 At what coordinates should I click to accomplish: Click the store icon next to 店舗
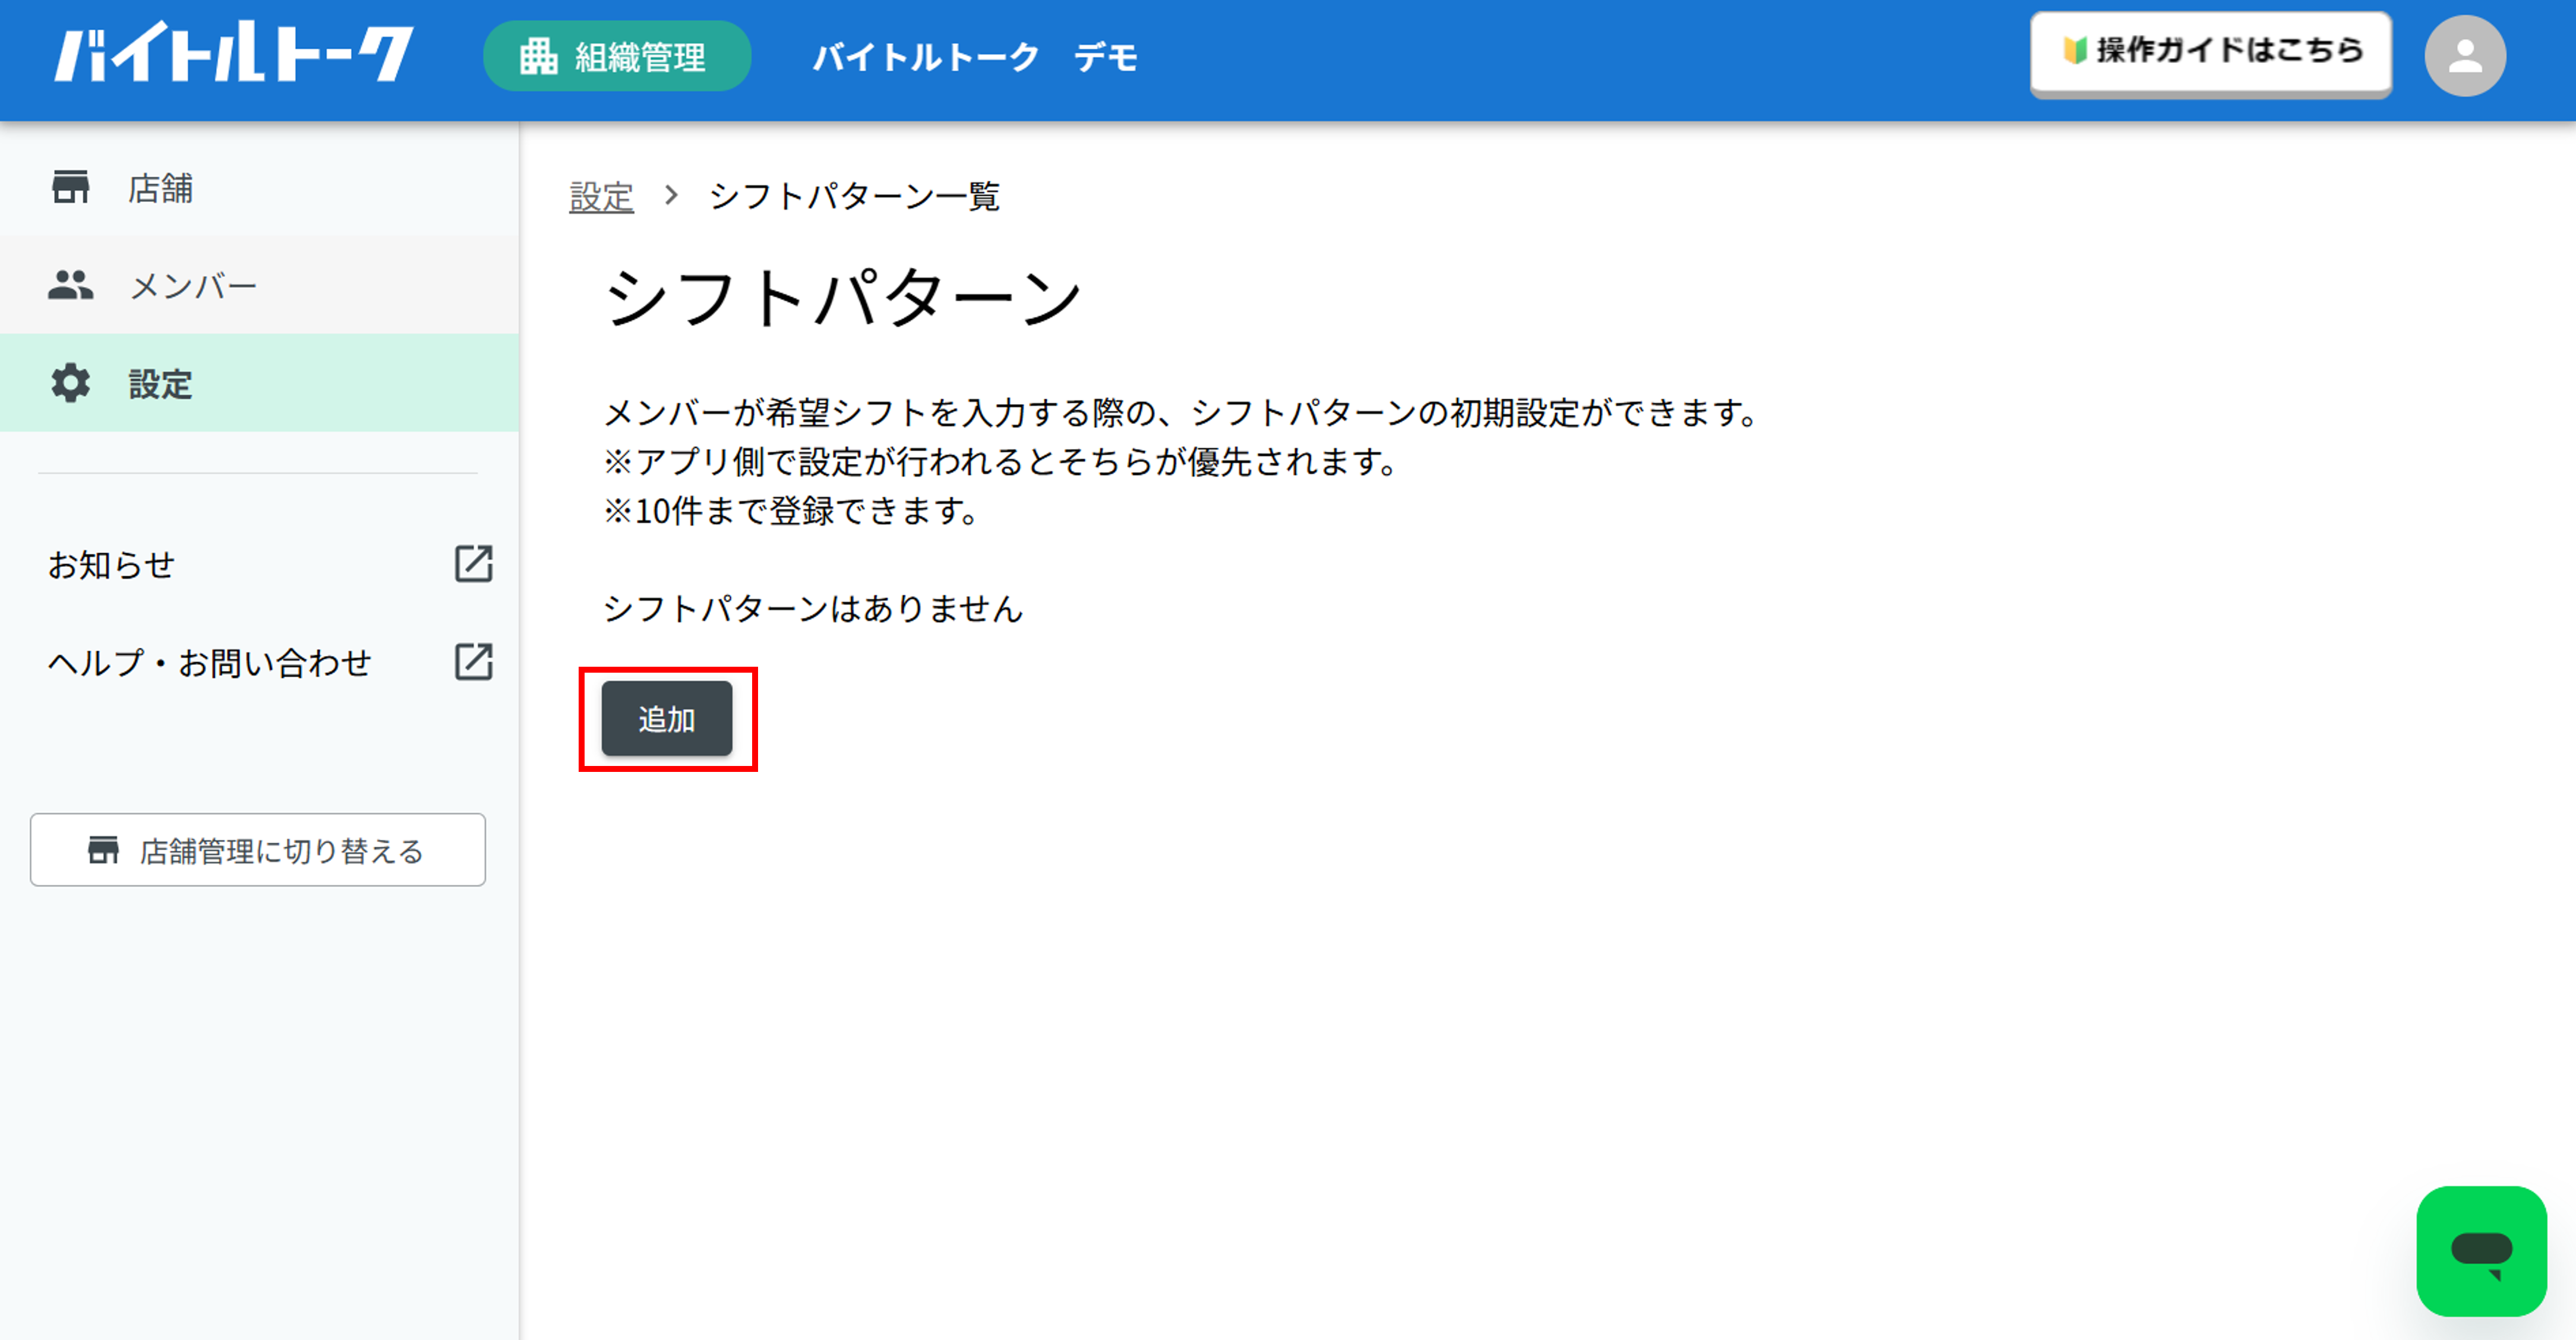70,187
